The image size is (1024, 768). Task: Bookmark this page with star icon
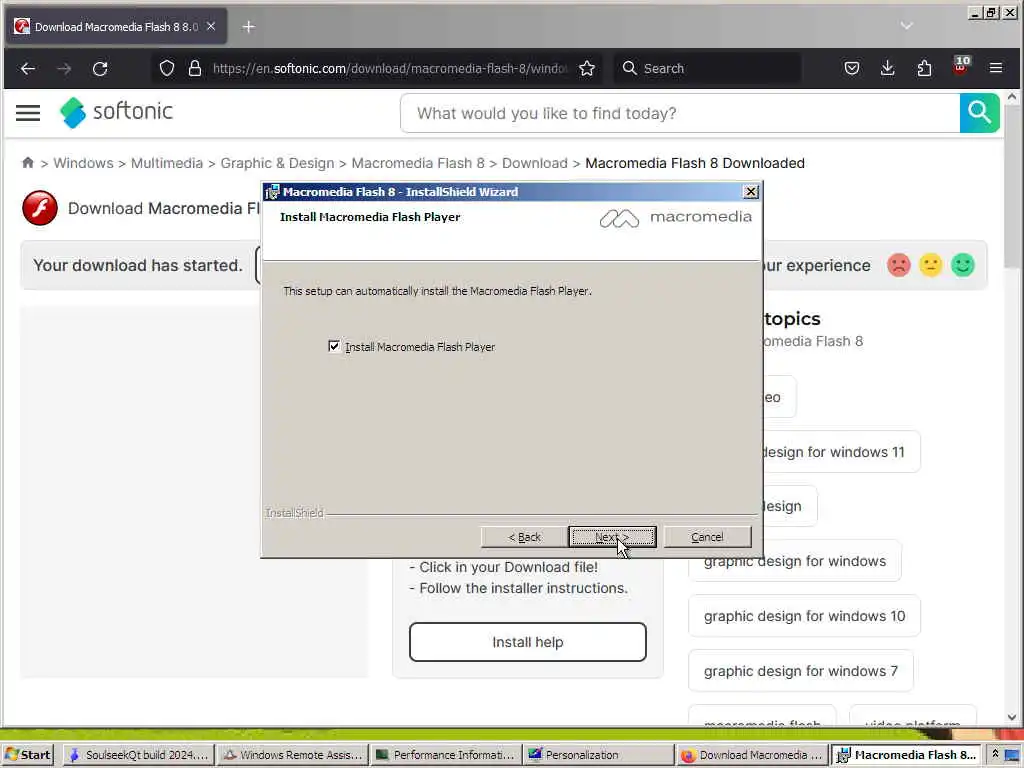[587, 69]
